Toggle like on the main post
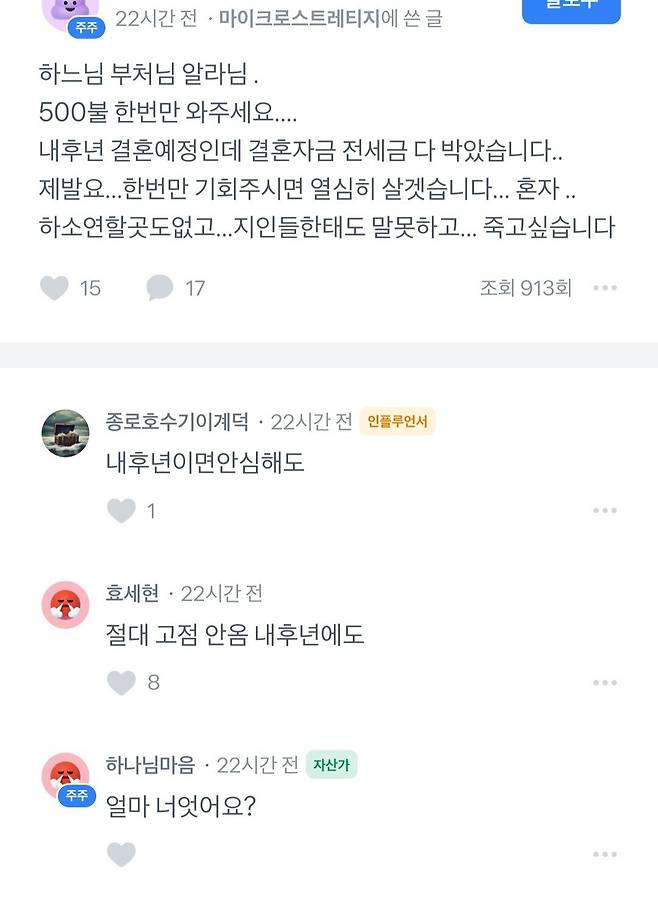This screenshot has width=658, height=910. click(55, 288)
